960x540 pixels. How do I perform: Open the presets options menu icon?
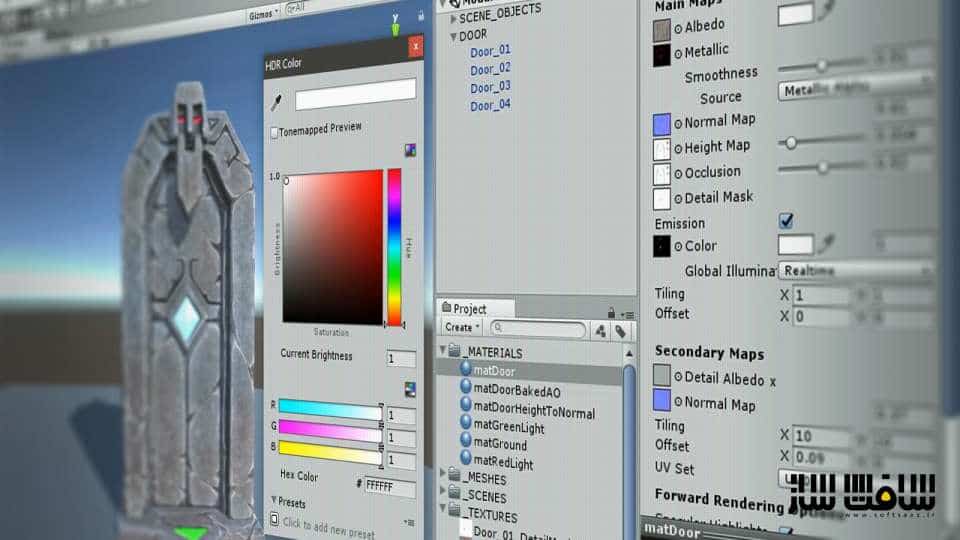(409, 522)
